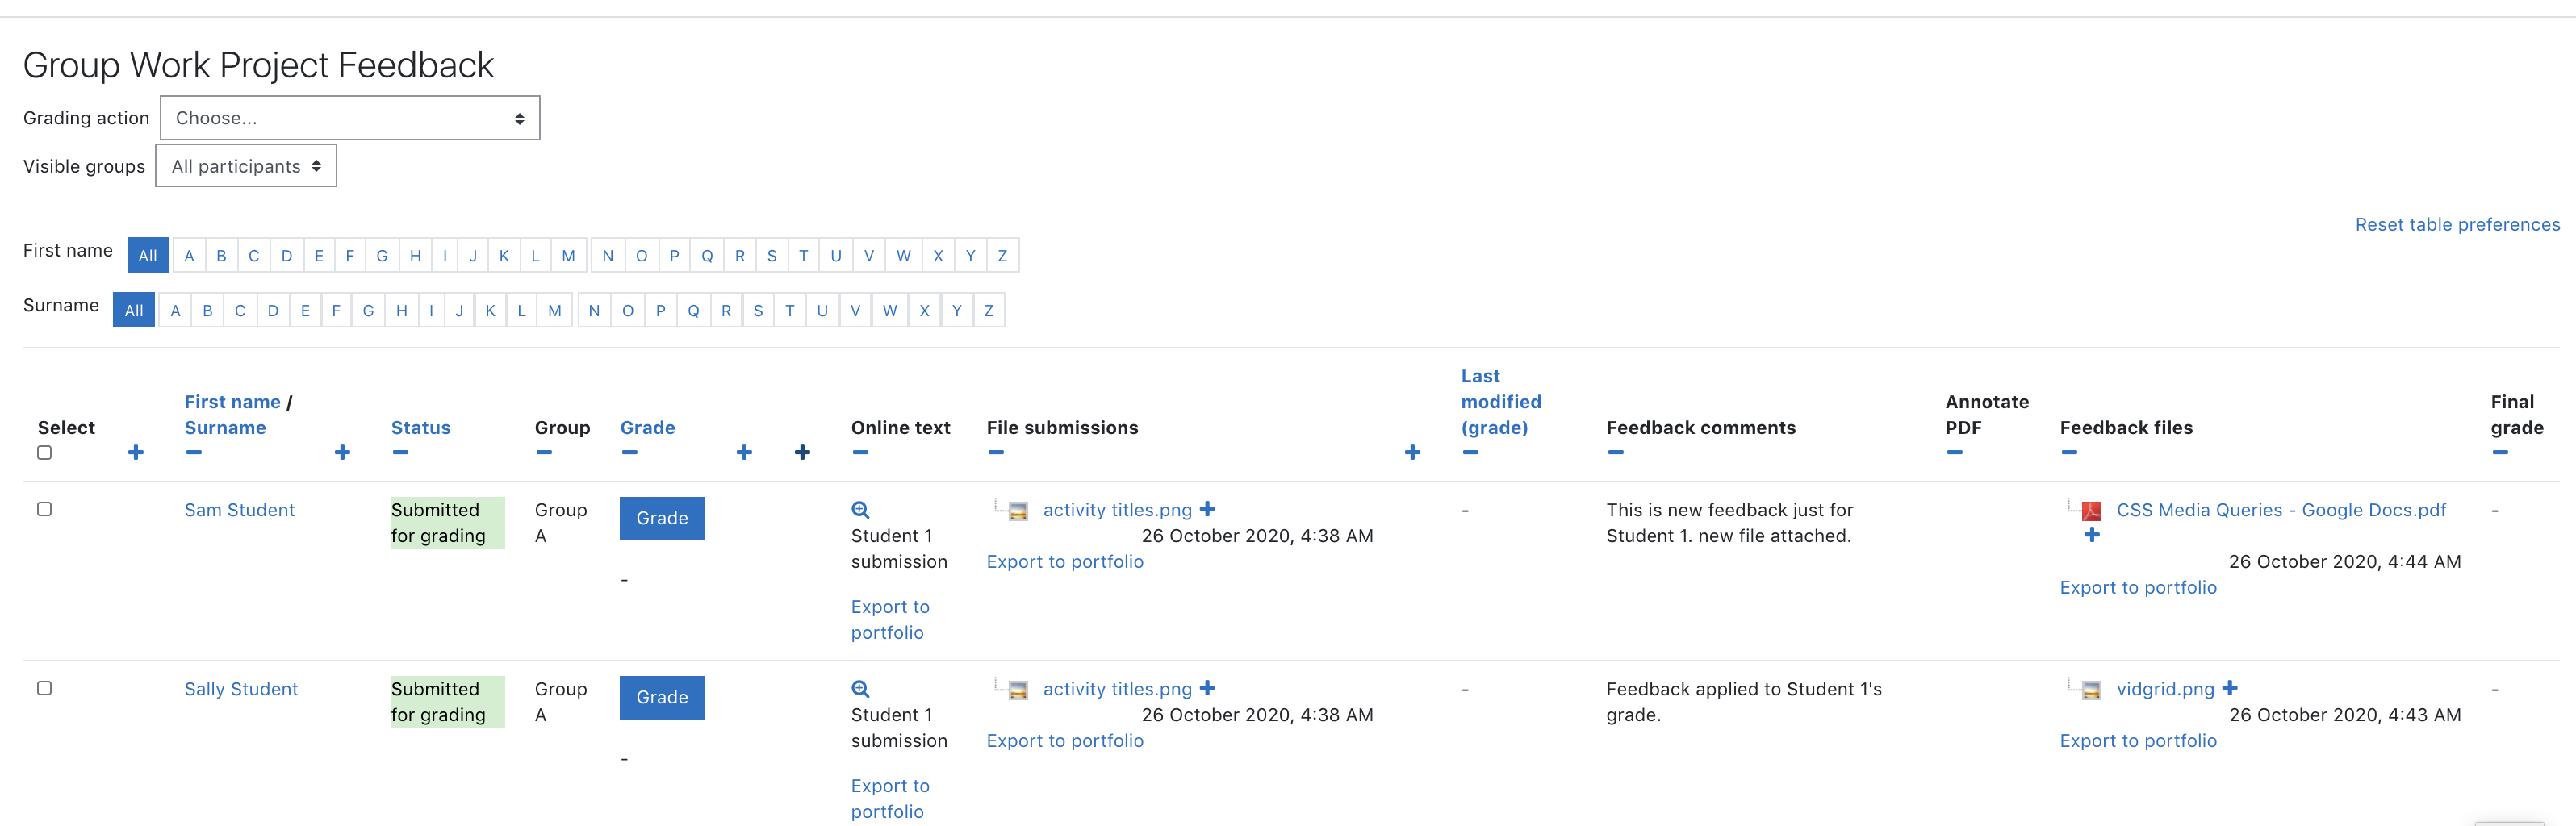2576x826 pixels.
Task: Open the Visible groups dropdown
Action: (x=246, y=166)
